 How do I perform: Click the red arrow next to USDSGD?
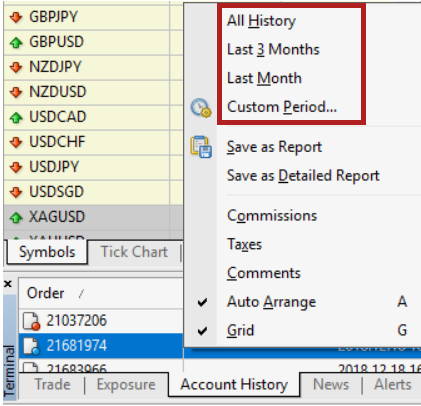(x=16, y=192)
